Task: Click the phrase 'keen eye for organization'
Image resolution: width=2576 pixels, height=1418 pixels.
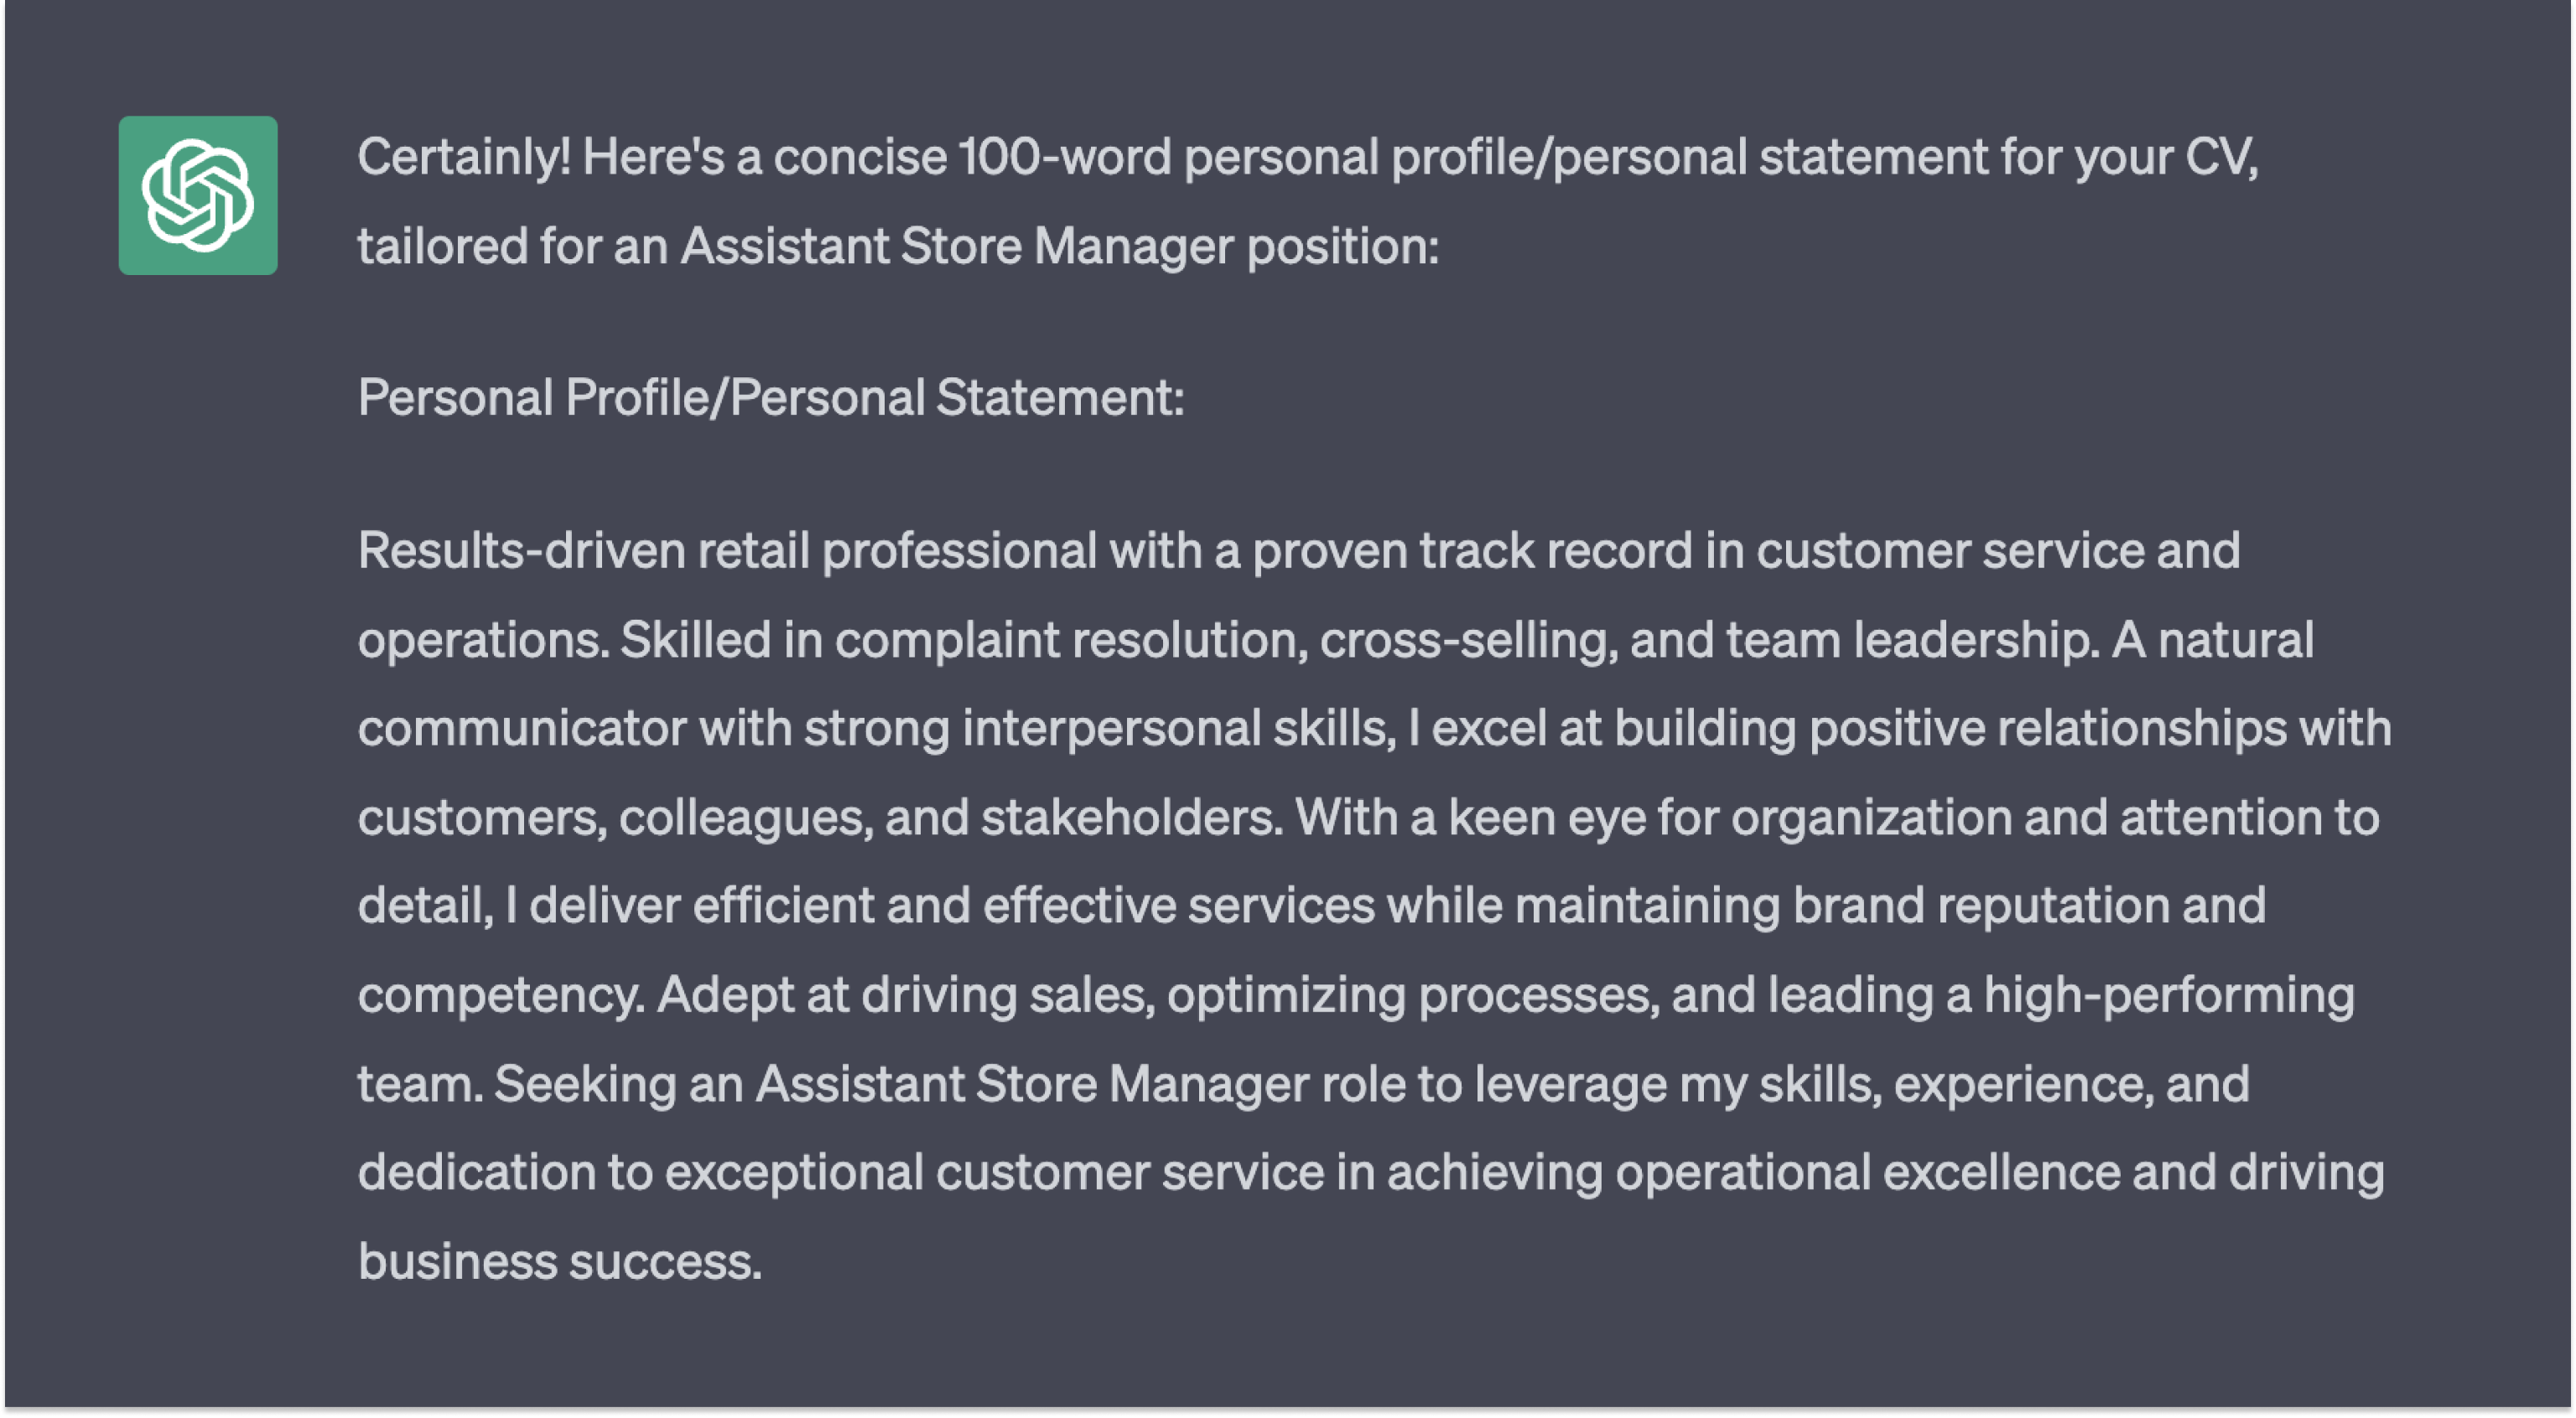Action: 1730,817
